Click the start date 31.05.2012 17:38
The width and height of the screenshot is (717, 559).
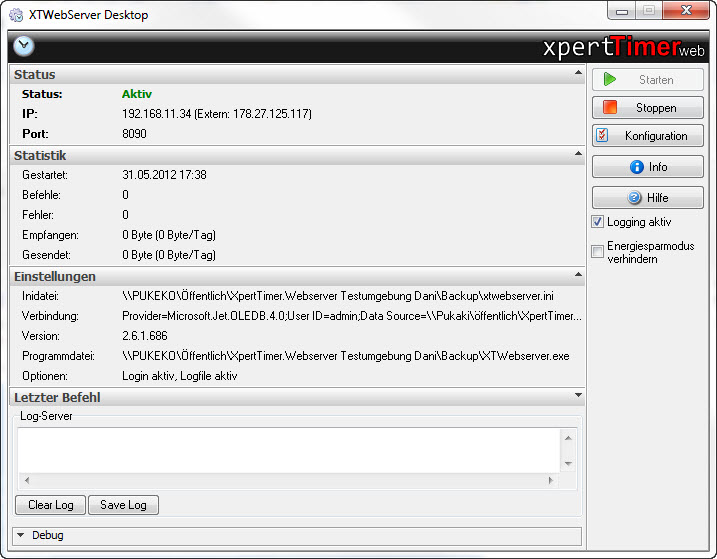click(164, 175)
